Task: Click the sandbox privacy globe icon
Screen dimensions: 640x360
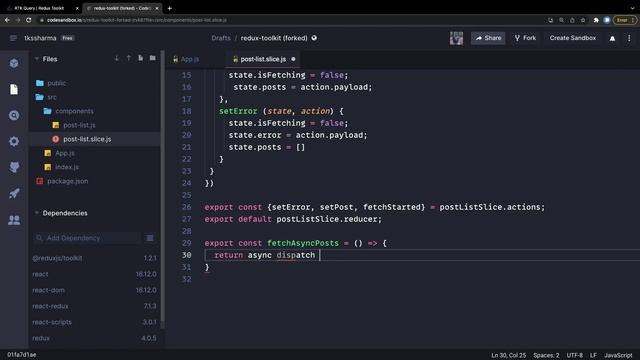Action: (314, 38)
